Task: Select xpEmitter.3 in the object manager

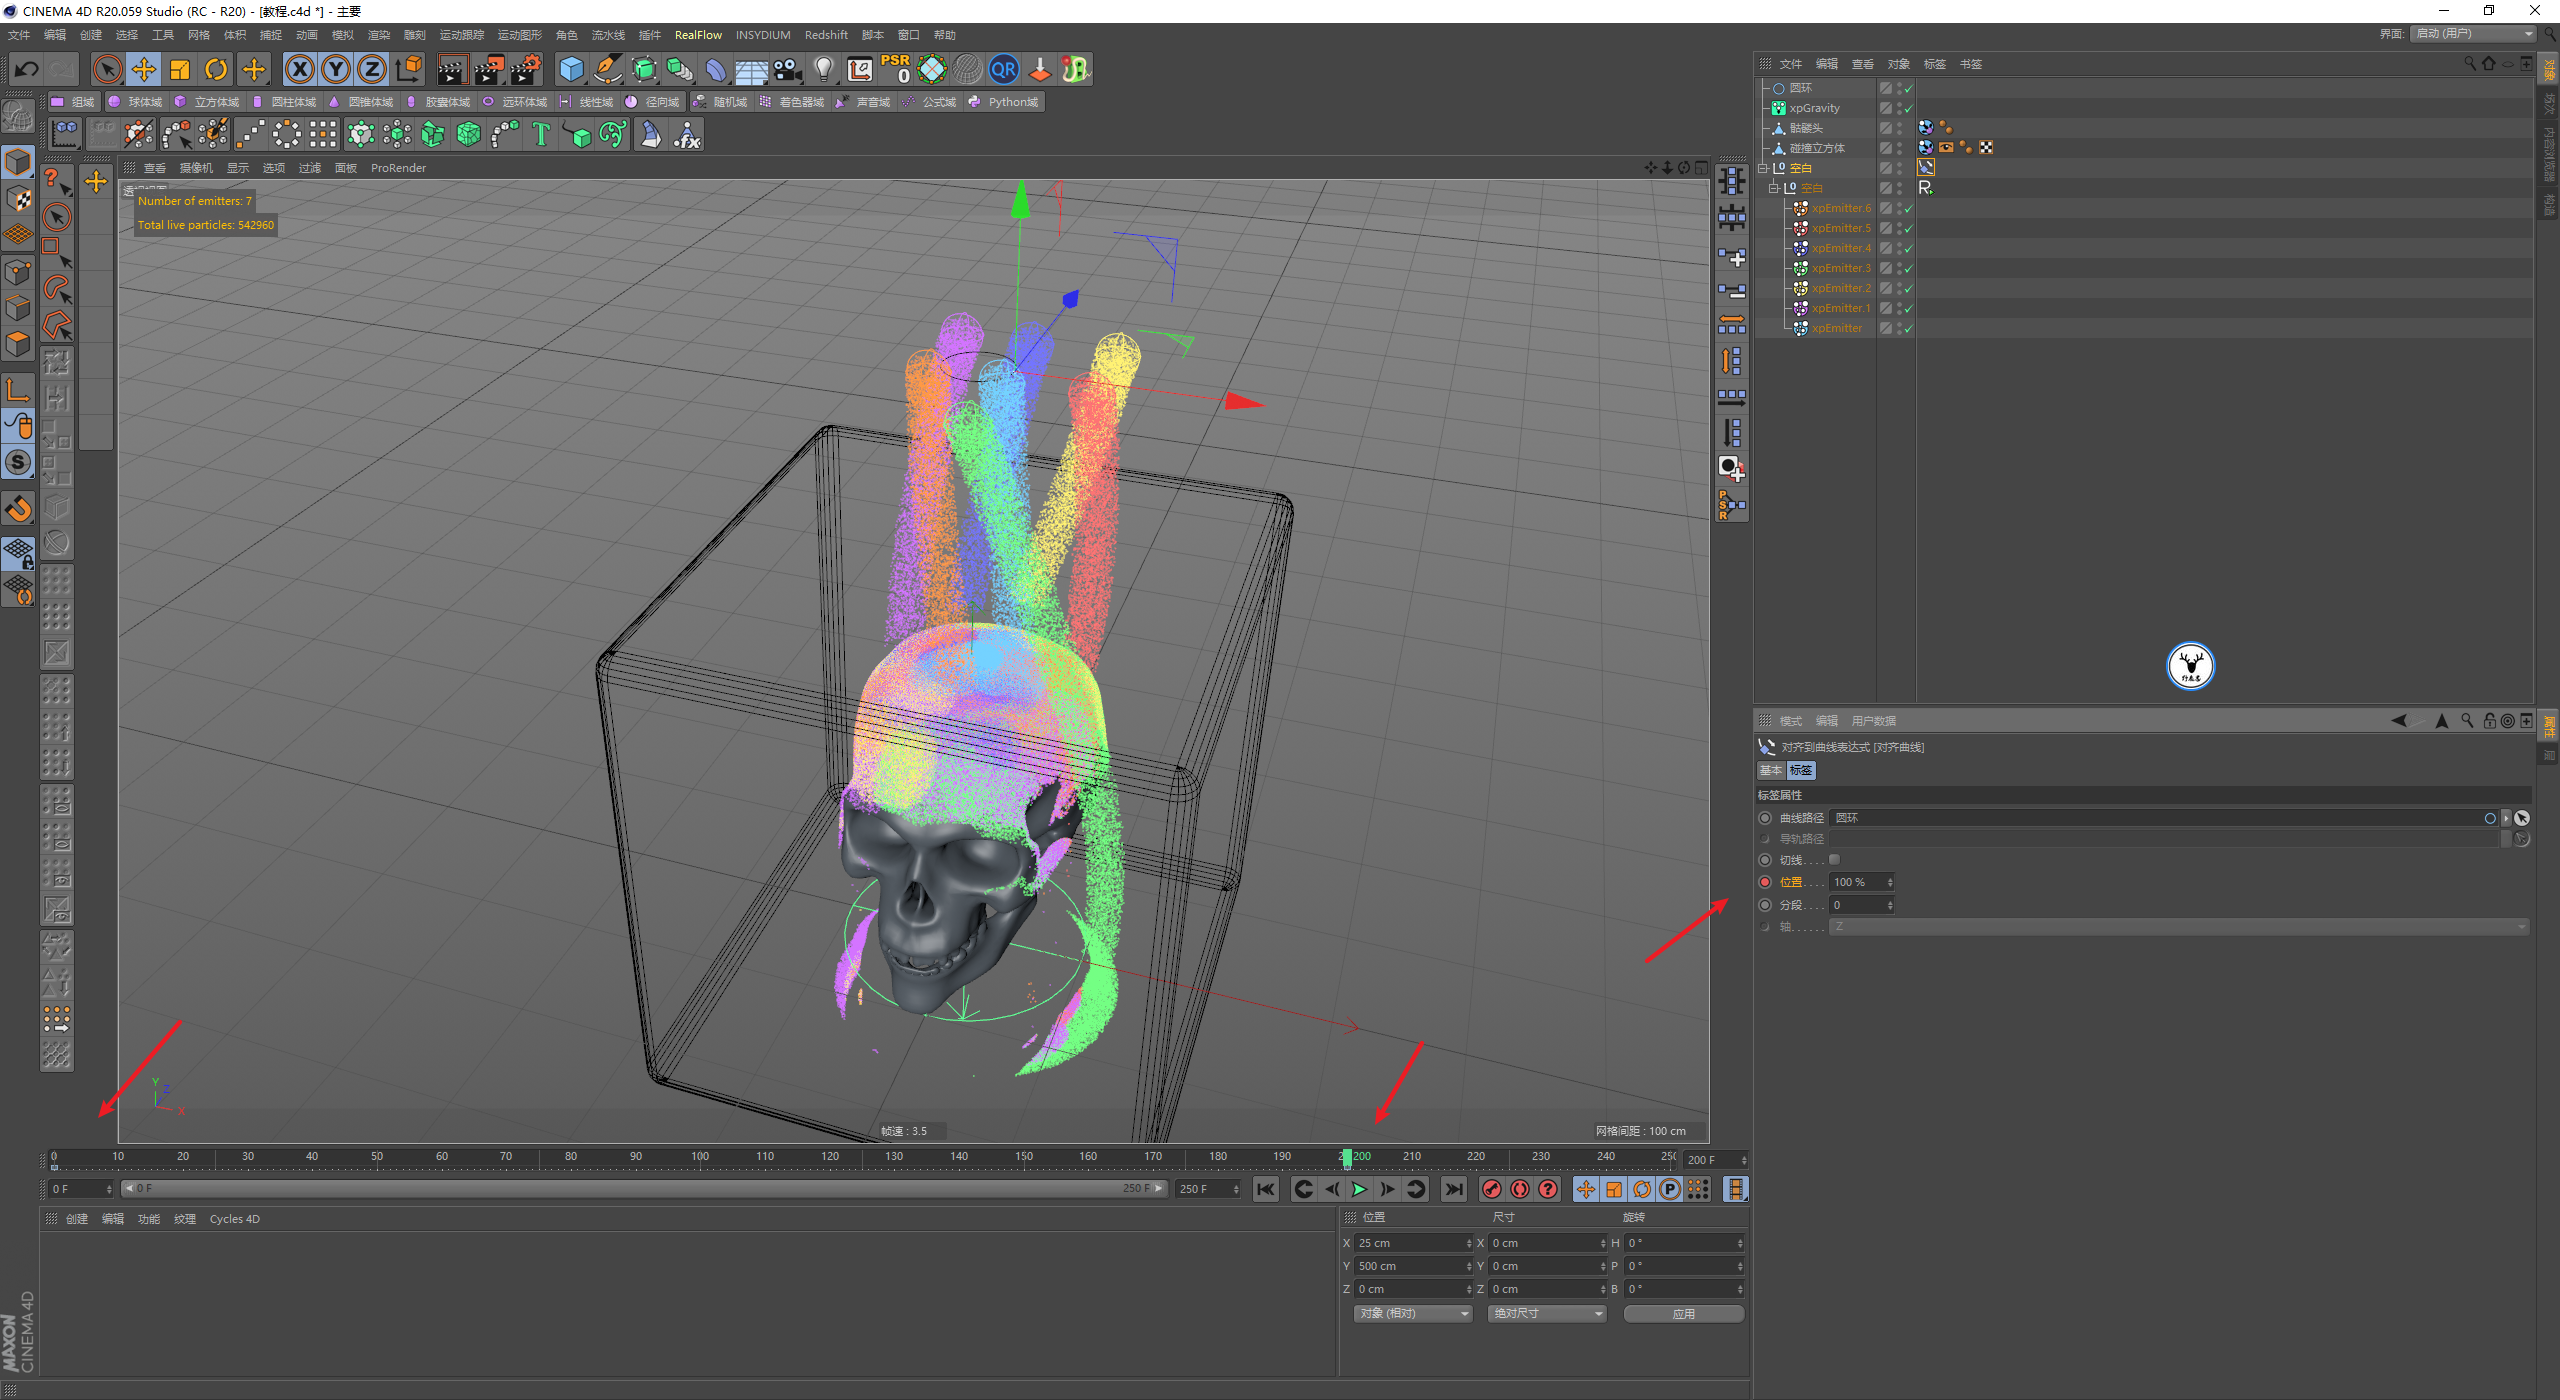Action: (1840, 268)
